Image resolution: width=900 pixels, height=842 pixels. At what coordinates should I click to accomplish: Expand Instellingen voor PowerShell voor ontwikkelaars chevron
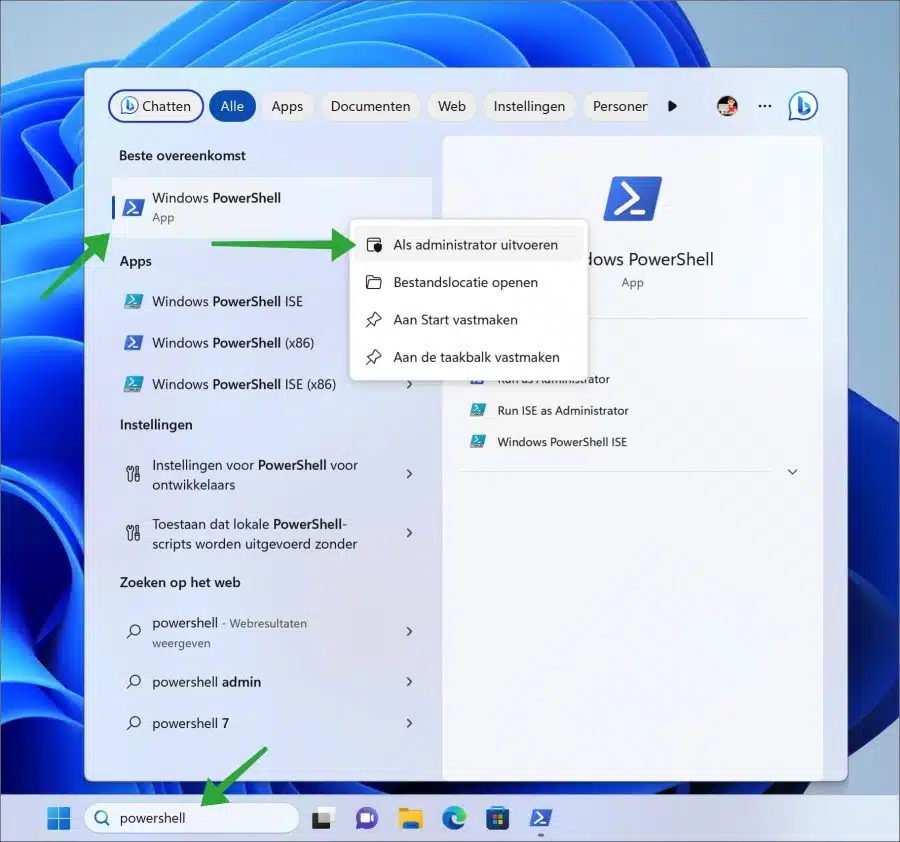409,474
